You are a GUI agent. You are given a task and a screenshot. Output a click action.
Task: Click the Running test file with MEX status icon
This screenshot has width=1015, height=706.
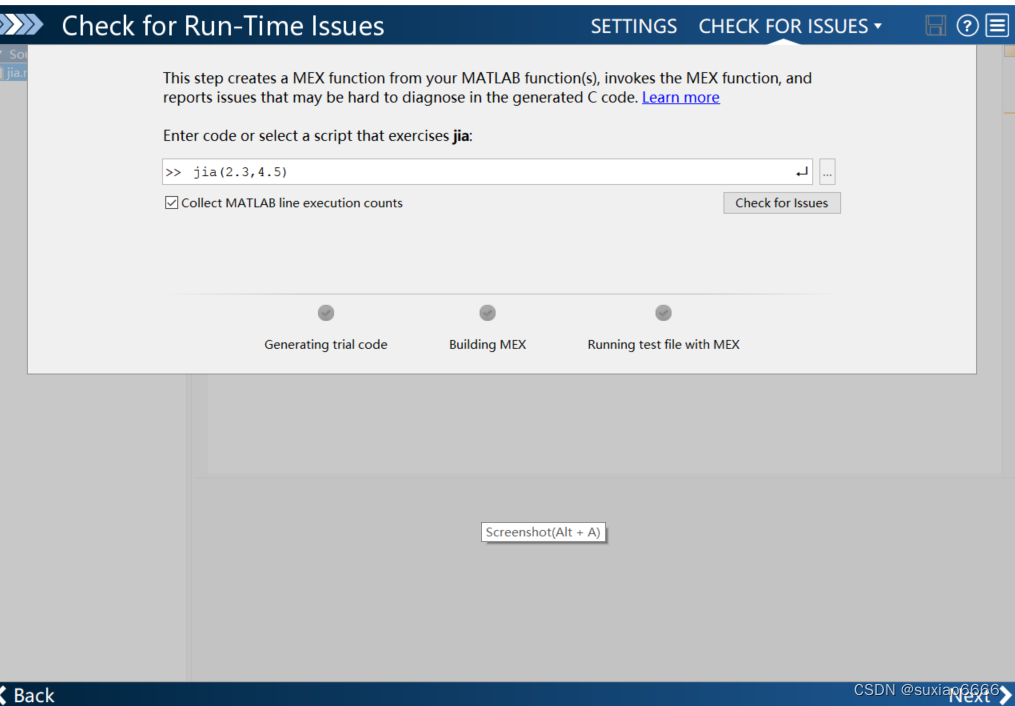click(x=664, y=313)
